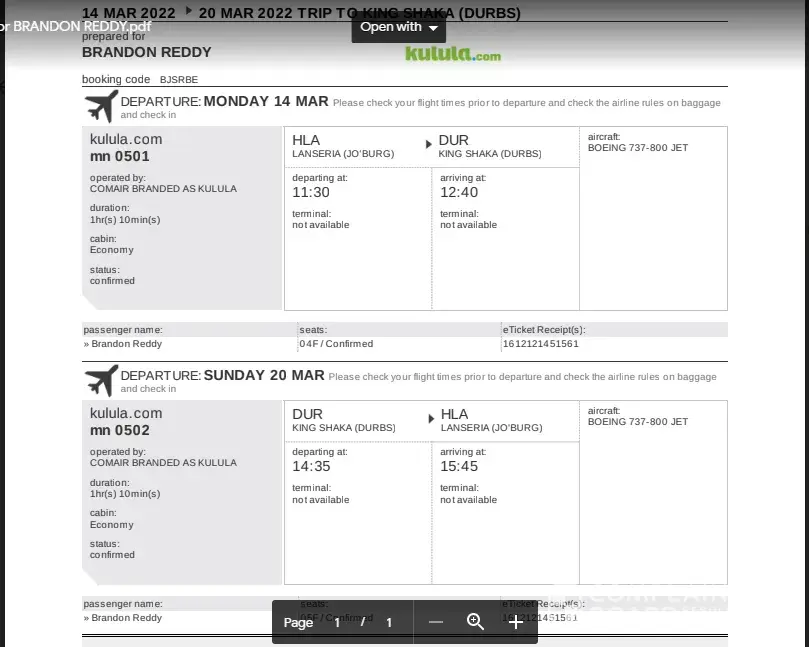The width and height of the screenshot is (809, 647).
Task: Click the zoom out minus icon
Action: pyautogui.click(x=436, y=622)
